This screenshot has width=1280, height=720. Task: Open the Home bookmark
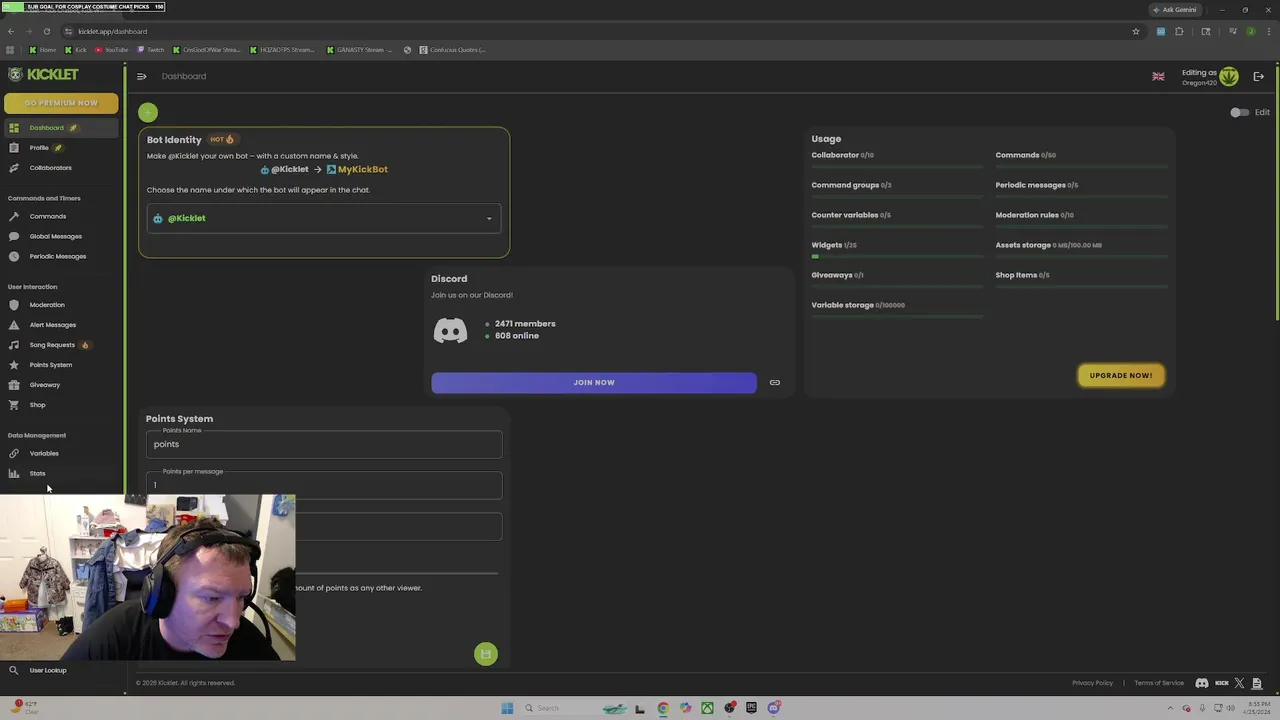pyautogui.click(x=43, y=50)
